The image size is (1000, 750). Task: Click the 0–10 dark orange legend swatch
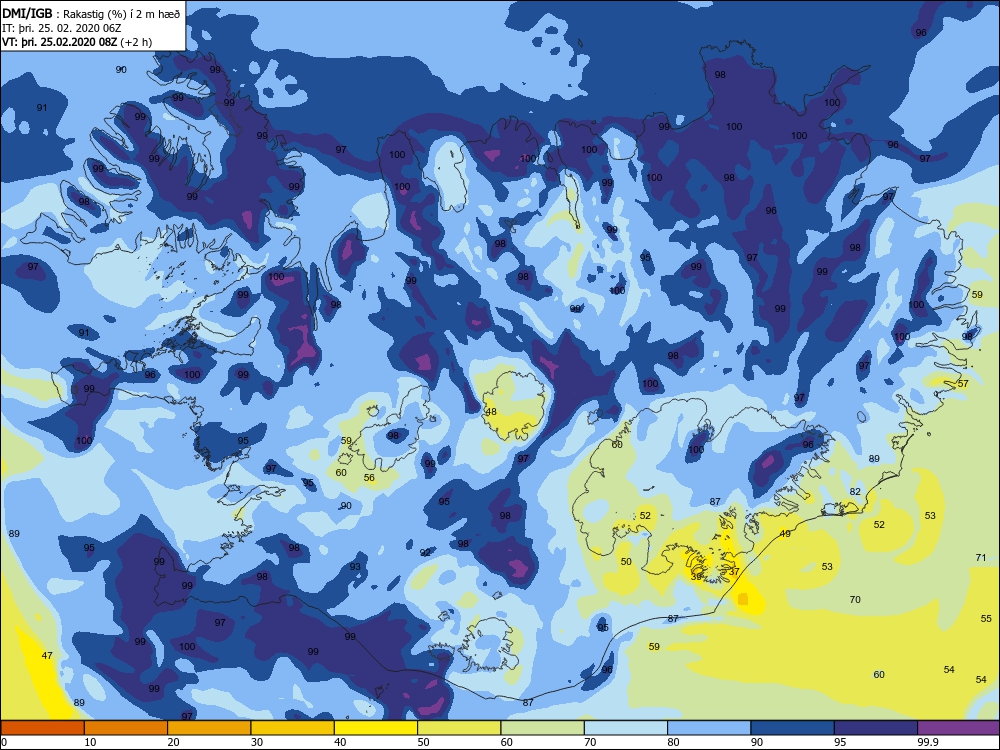click(x=42, y=727)
